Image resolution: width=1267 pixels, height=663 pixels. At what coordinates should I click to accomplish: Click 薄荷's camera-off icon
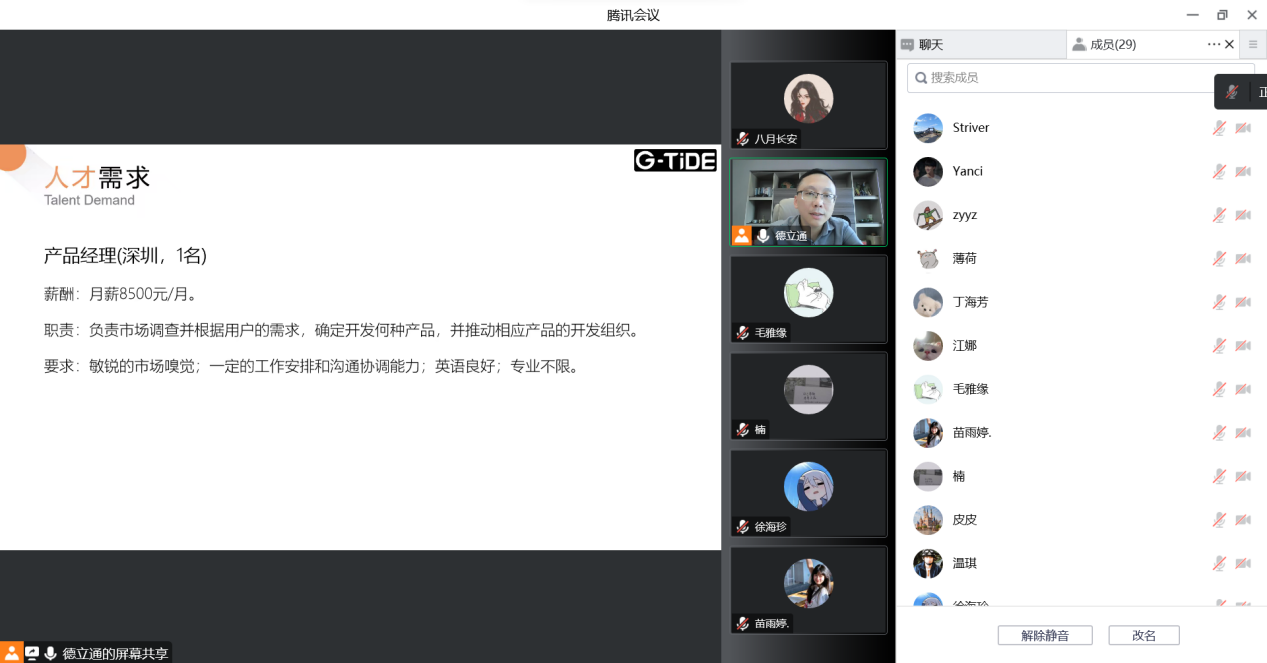pyautogui.click(x=1243, y=258)
